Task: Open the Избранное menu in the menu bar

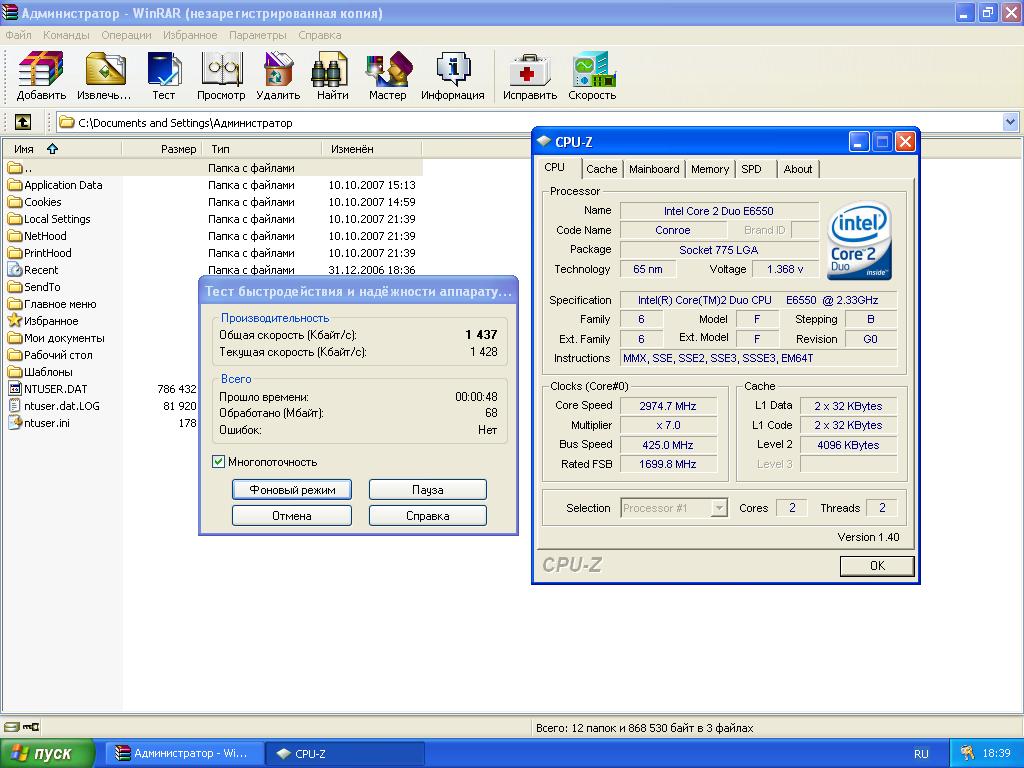Action: pos(190,35)
